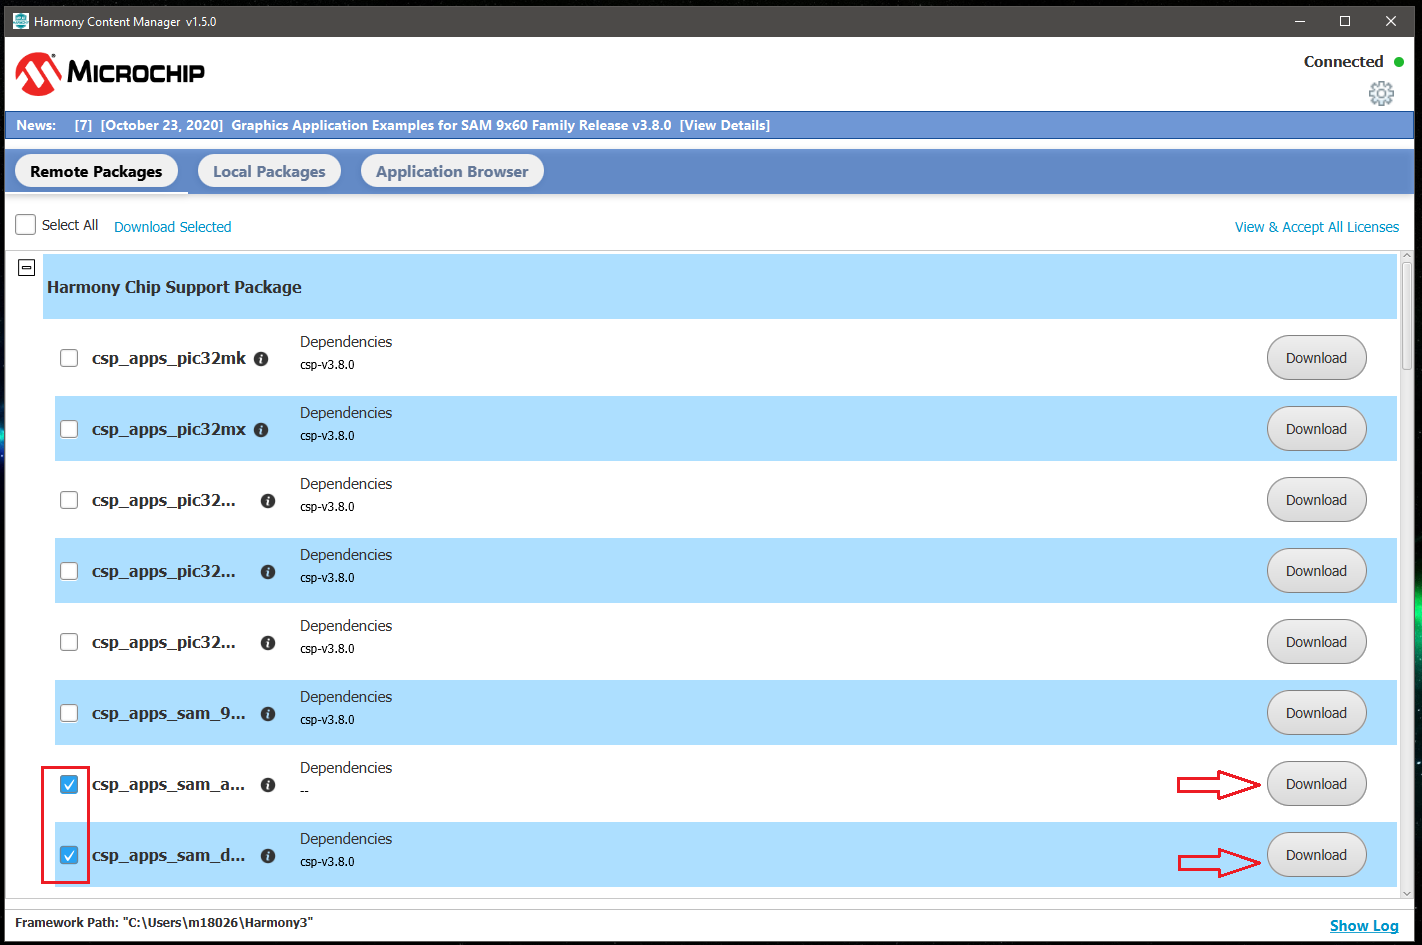The height and width of the screenshot is (945, 1422).
Task: Uncheck the csp_apps_sam_a package checkbox
Action: [69, 784]
